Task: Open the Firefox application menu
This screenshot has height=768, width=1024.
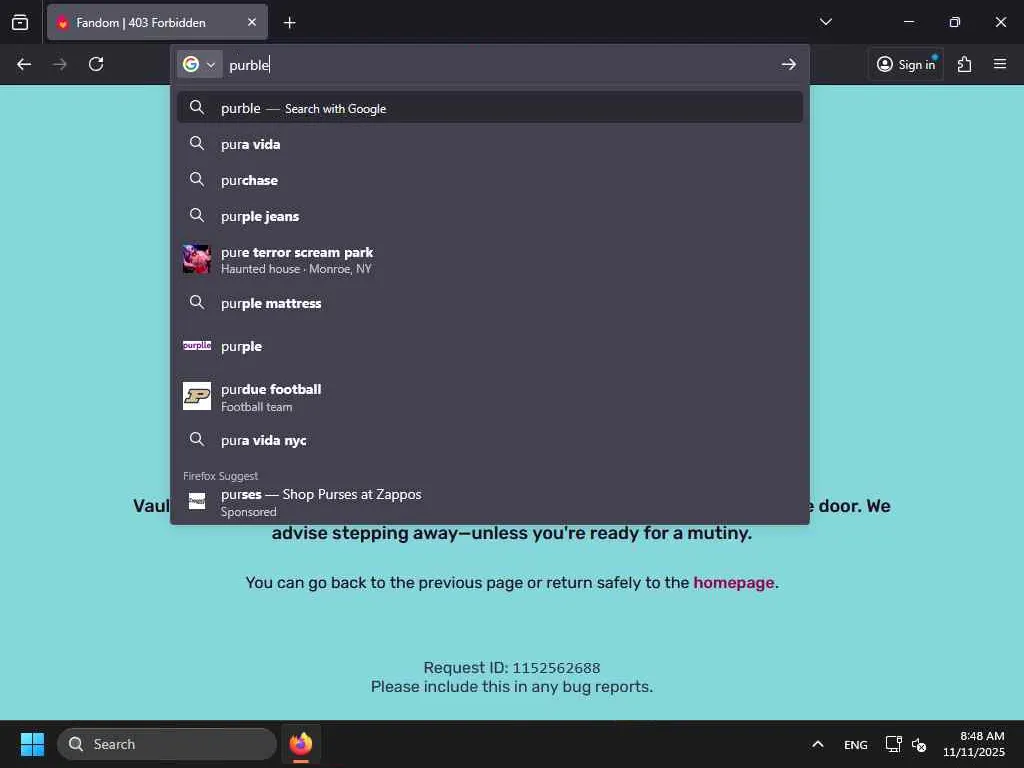Action: pos(1000,64)
